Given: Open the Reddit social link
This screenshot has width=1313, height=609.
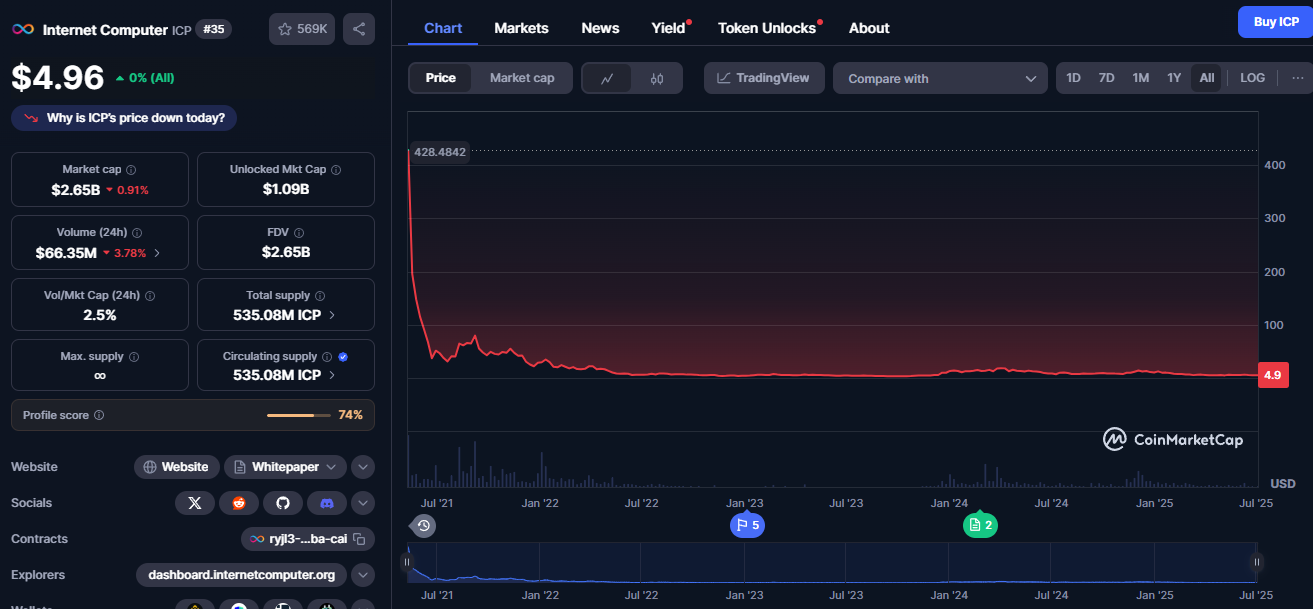Looking at the screenshot, I should coord(238,503).
